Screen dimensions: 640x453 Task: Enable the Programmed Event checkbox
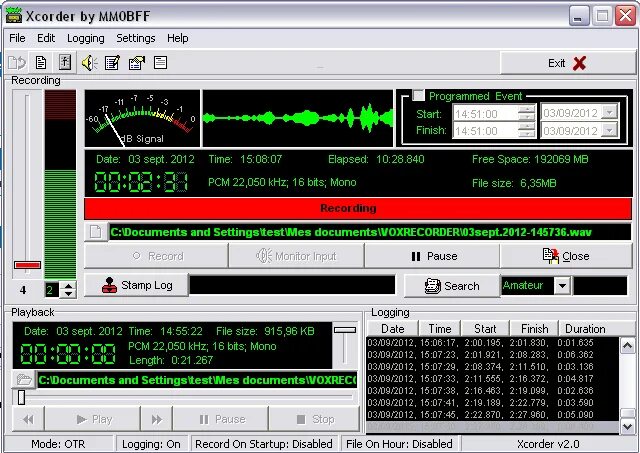point(418,95)
